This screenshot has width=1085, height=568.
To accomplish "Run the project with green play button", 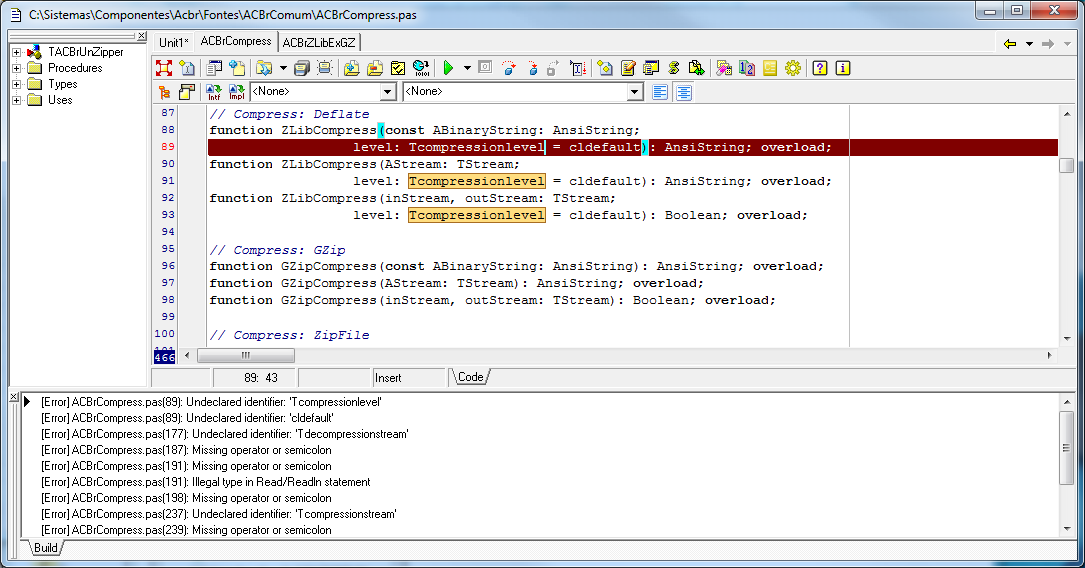I will 448,68.
